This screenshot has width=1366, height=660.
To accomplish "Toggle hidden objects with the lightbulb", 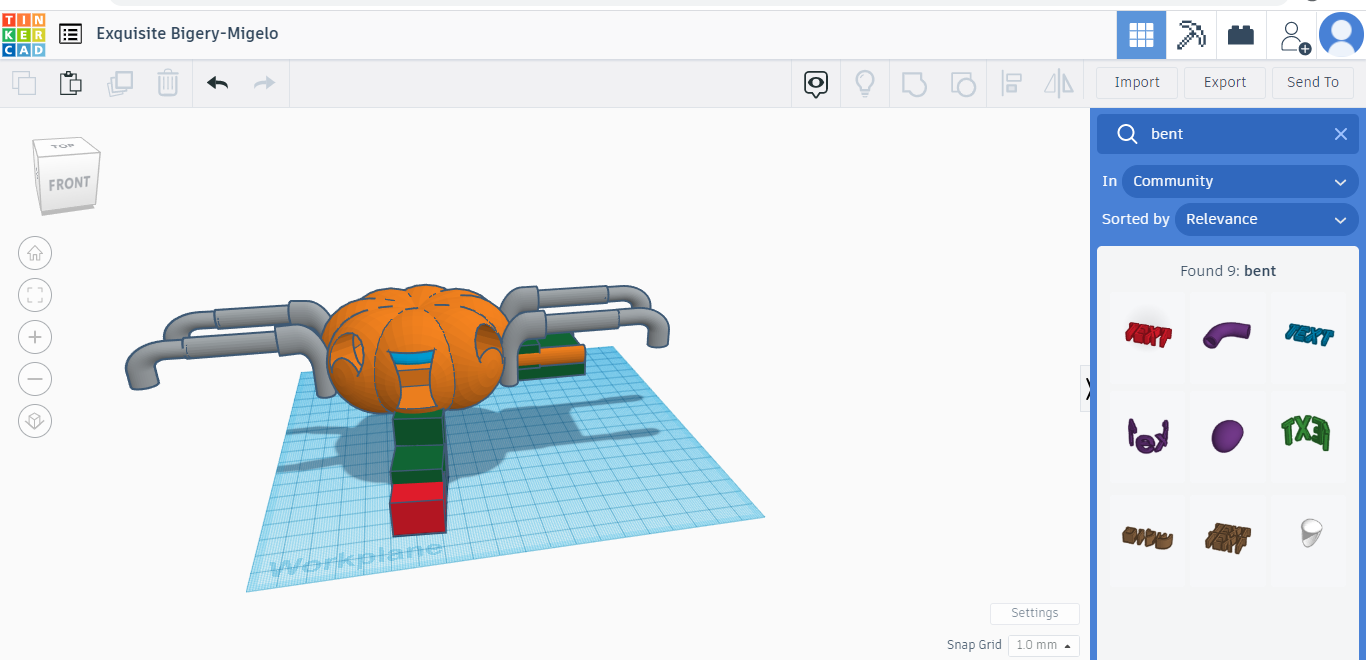I will click(864, 83).
